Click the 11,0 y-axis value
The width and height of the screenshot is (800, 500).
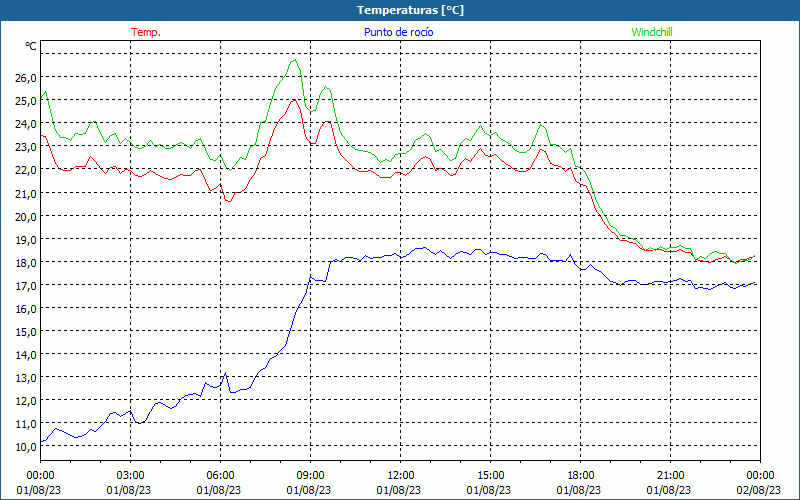point(26,423)
